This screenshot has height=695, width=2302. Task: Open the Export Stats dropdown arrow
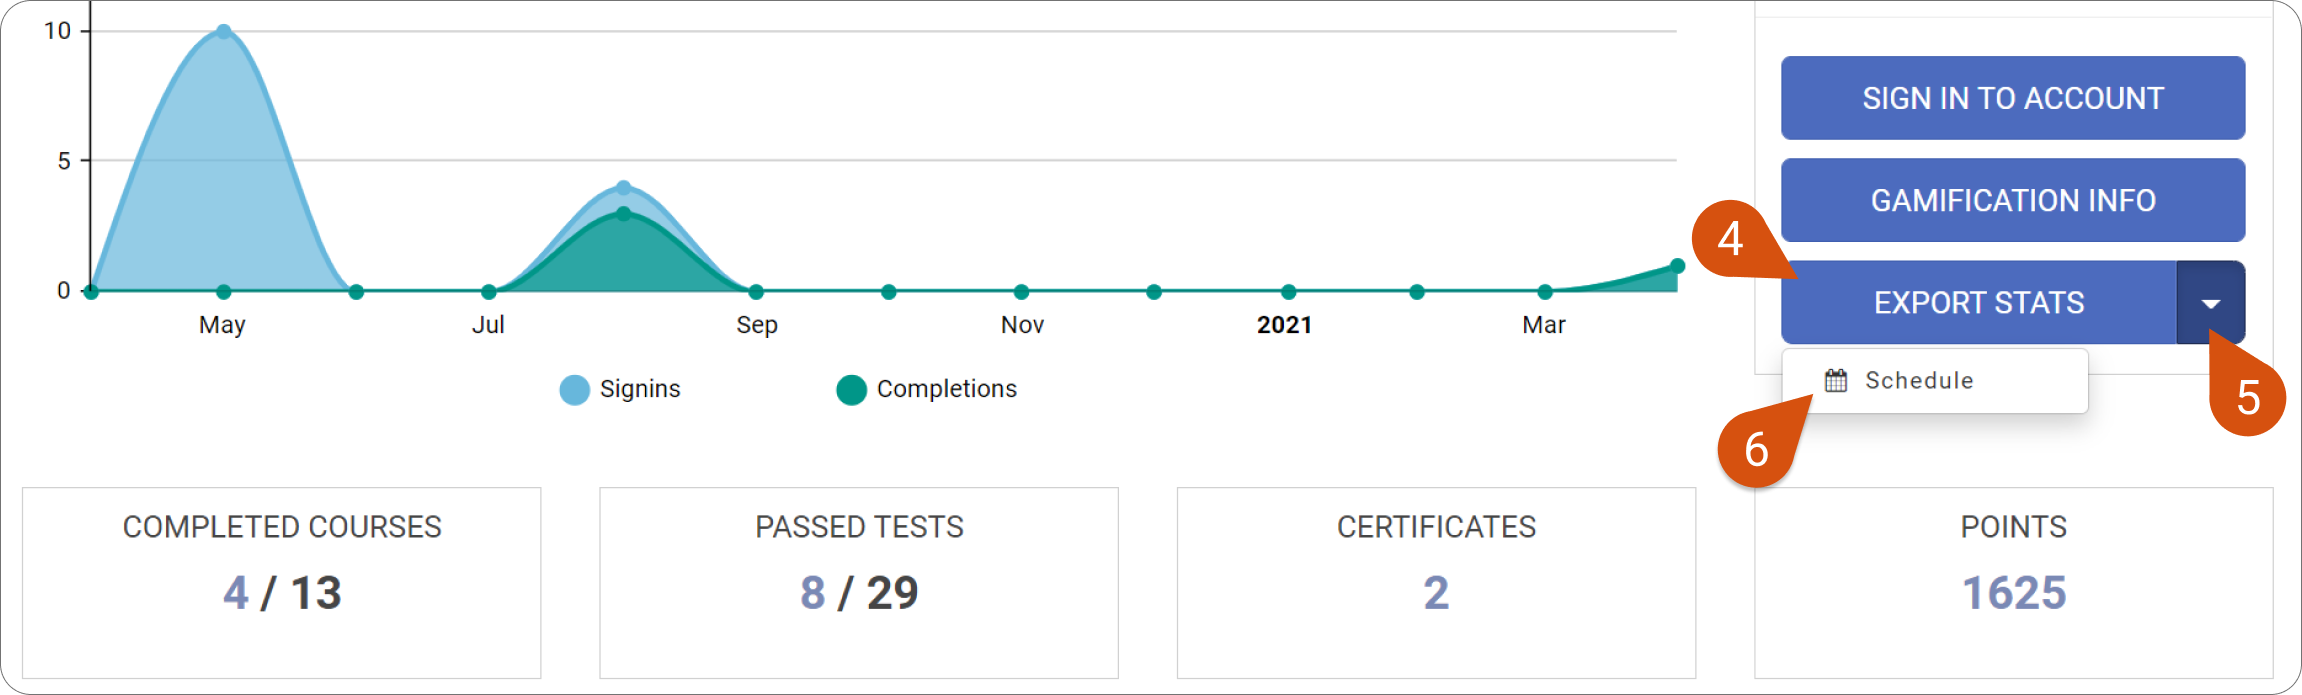[2211, 303]
